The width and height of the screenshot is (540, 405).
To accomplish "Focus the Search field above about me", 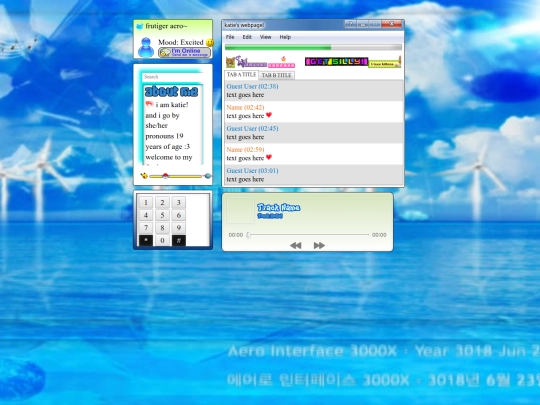I will [172, 77].
